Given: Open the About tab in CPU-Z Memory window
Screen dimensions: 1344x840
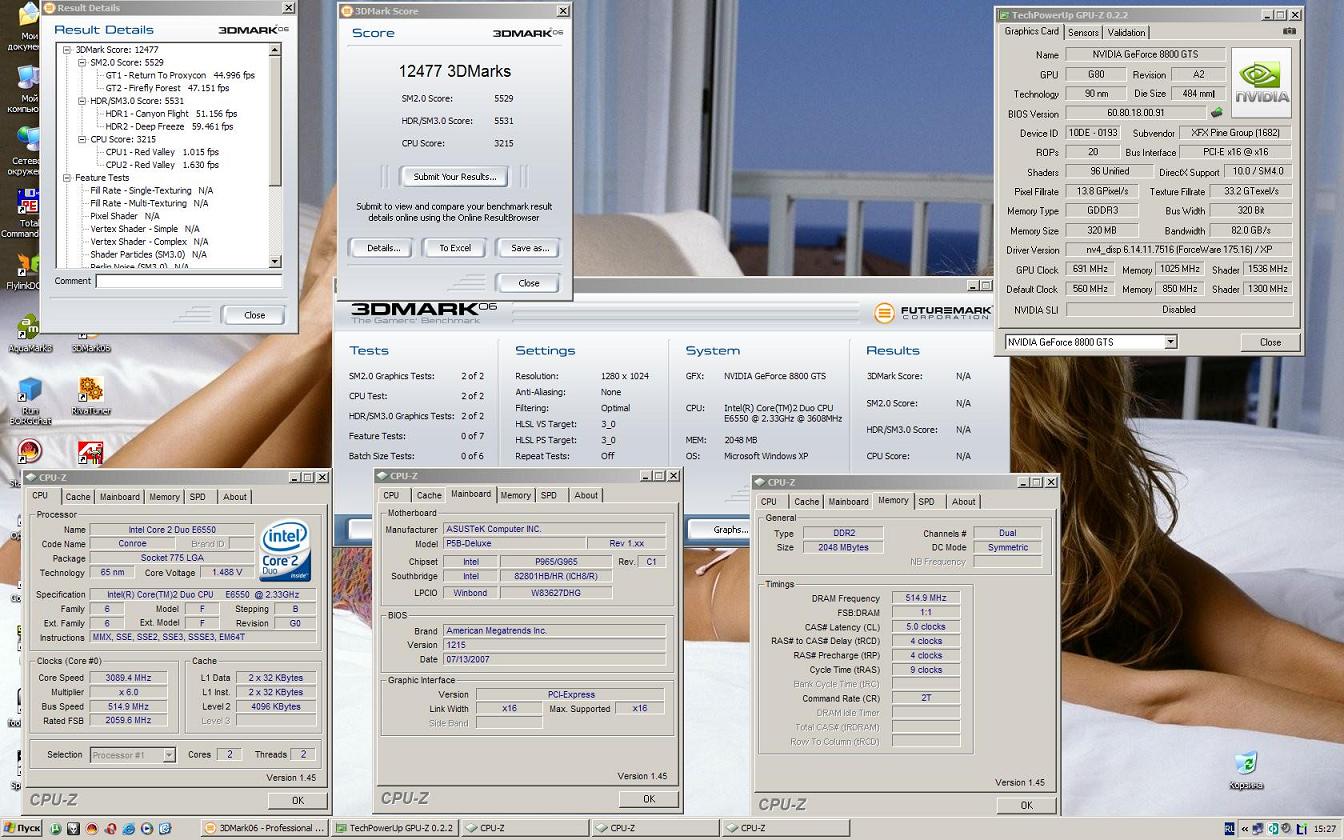Looking at the screenshot, I should click(963, 502).
